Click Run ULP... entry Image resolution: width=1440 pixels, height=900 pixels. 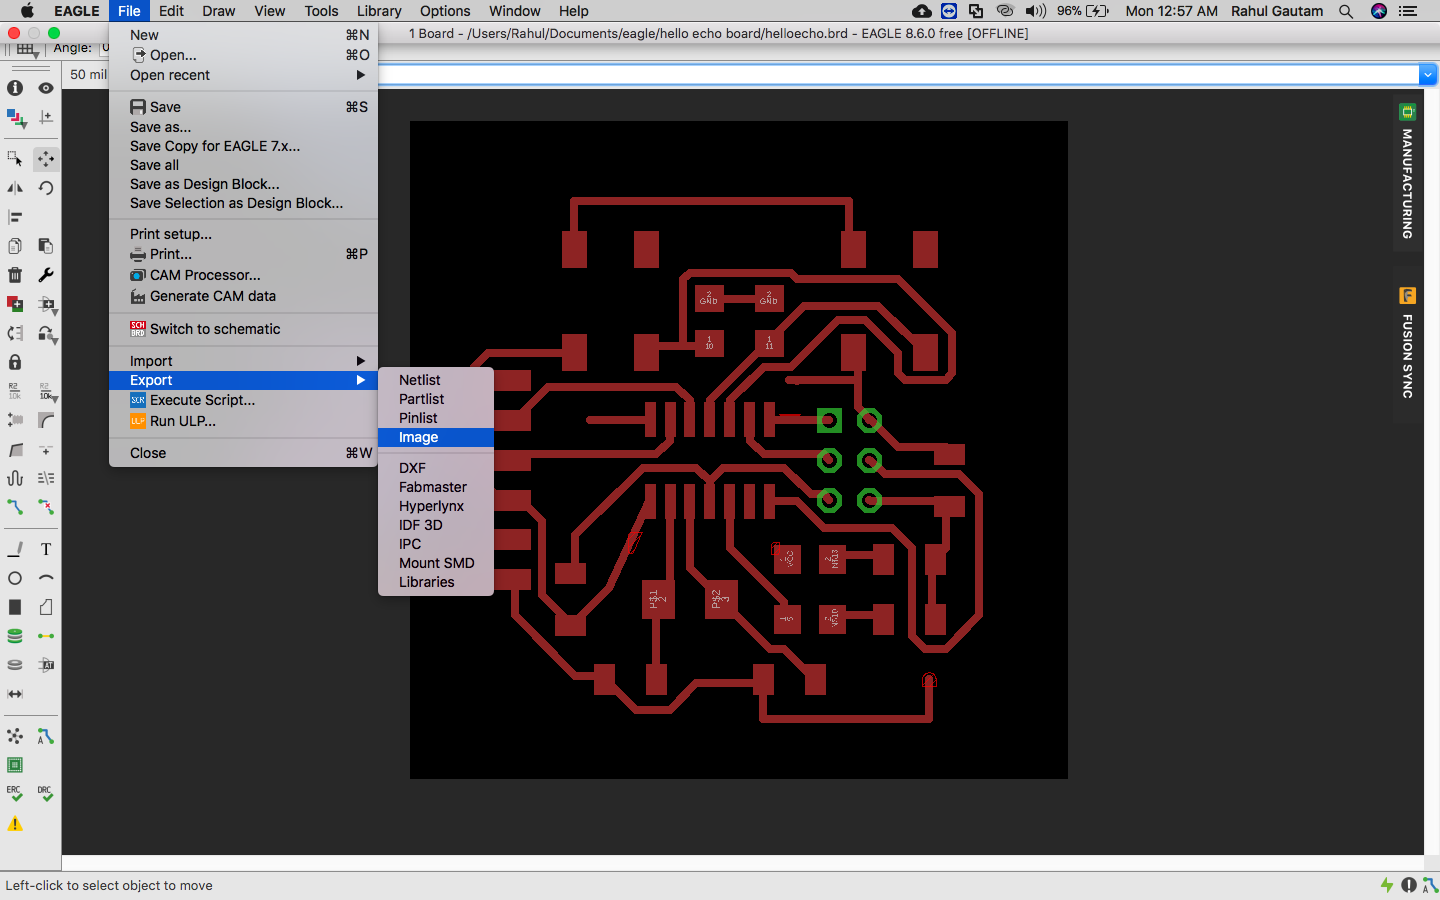pos(243,421)
